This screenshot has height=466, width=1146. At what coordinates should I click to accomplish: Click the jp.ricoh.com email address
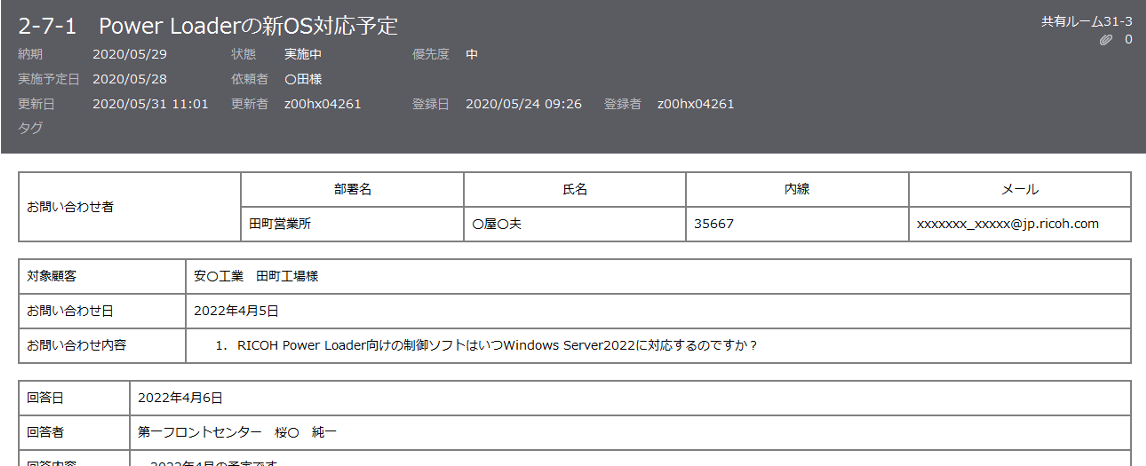[1007, 224]
